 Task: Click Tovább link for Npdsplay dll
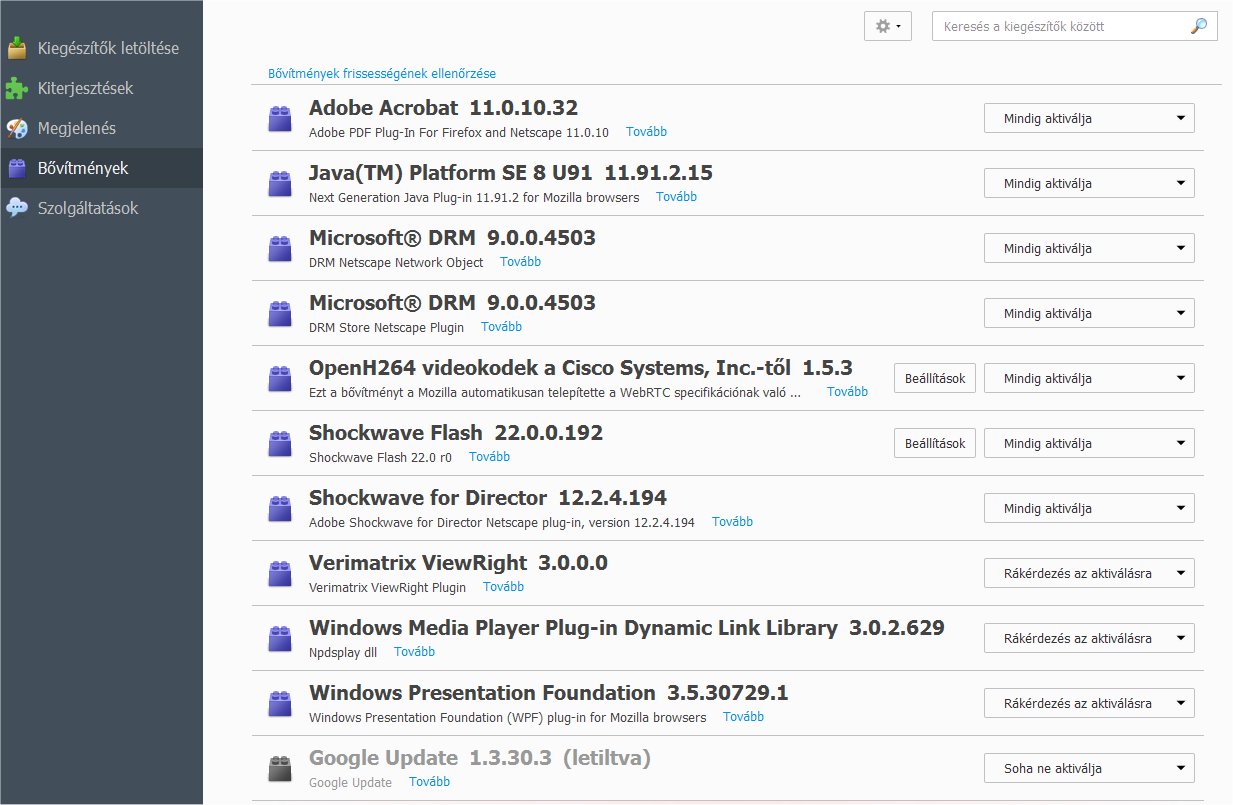point(414,652)
